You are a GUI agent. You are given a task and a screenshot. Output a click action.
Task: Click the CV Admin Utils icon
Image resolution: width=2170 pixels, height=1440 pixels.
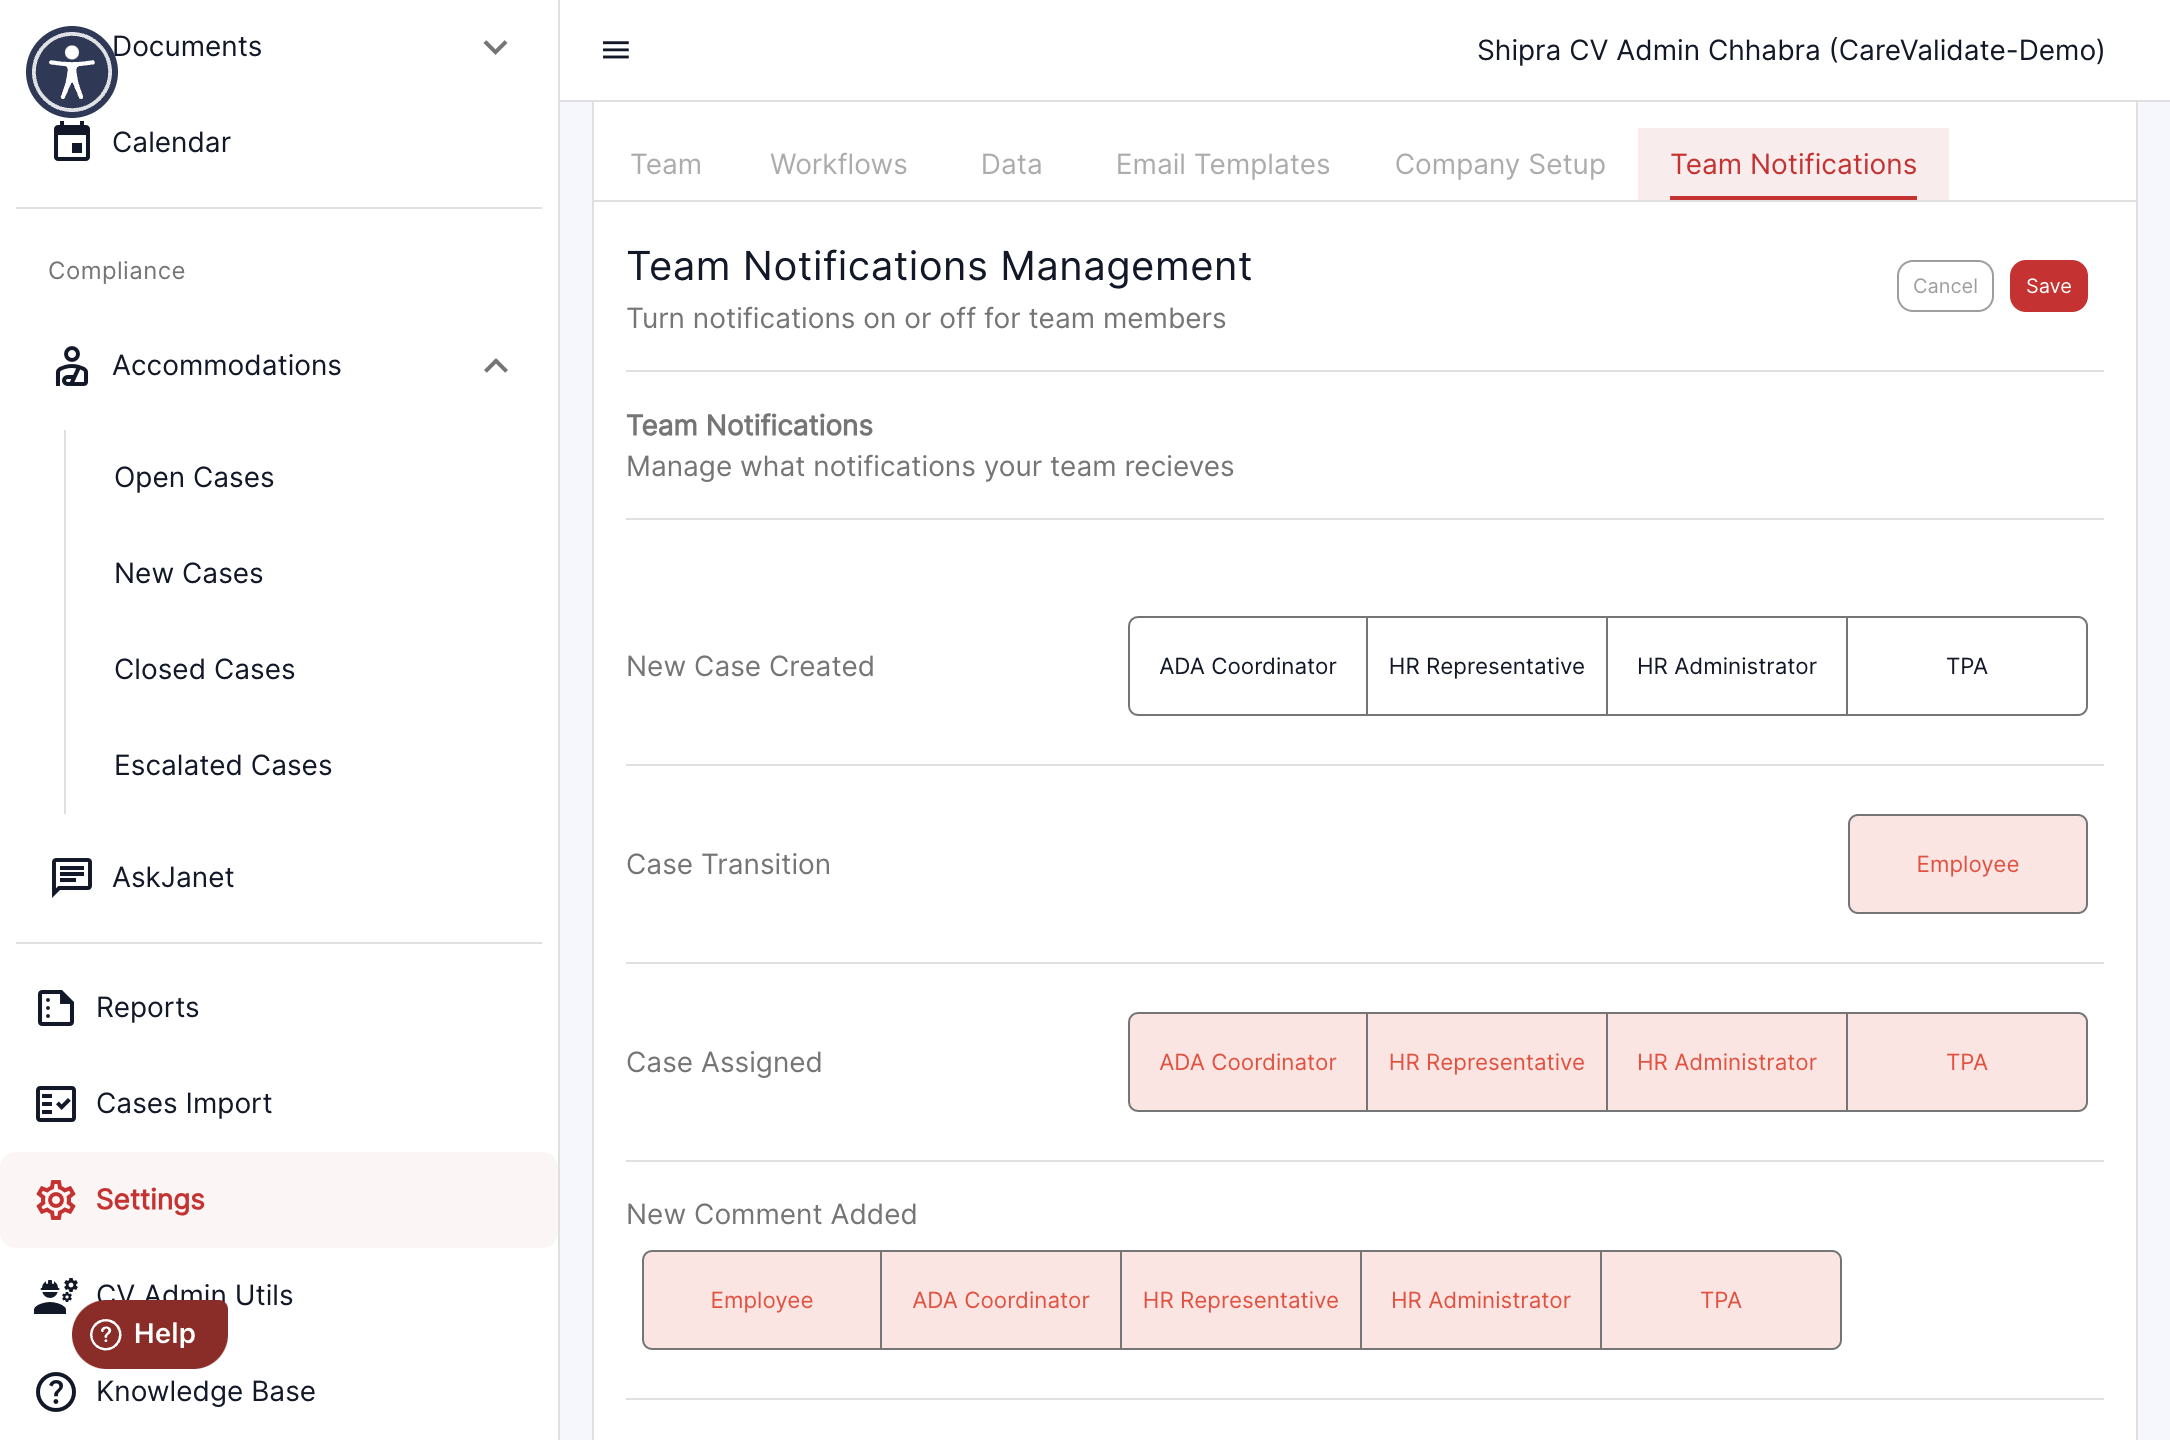[56, 1296]
